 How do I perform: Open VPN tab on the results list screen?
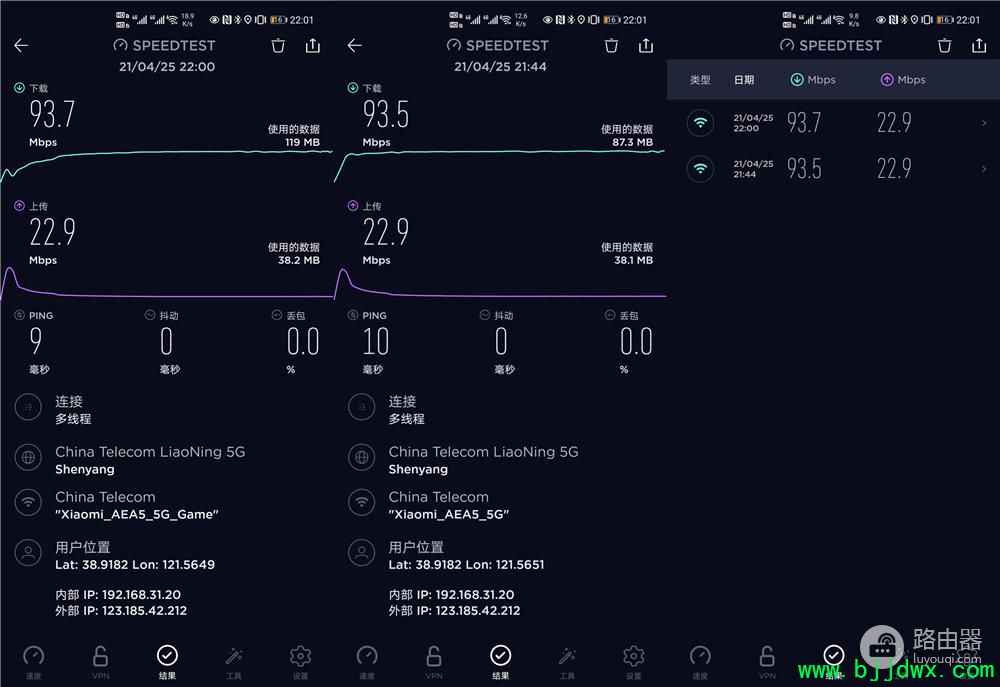click(767, 661)
